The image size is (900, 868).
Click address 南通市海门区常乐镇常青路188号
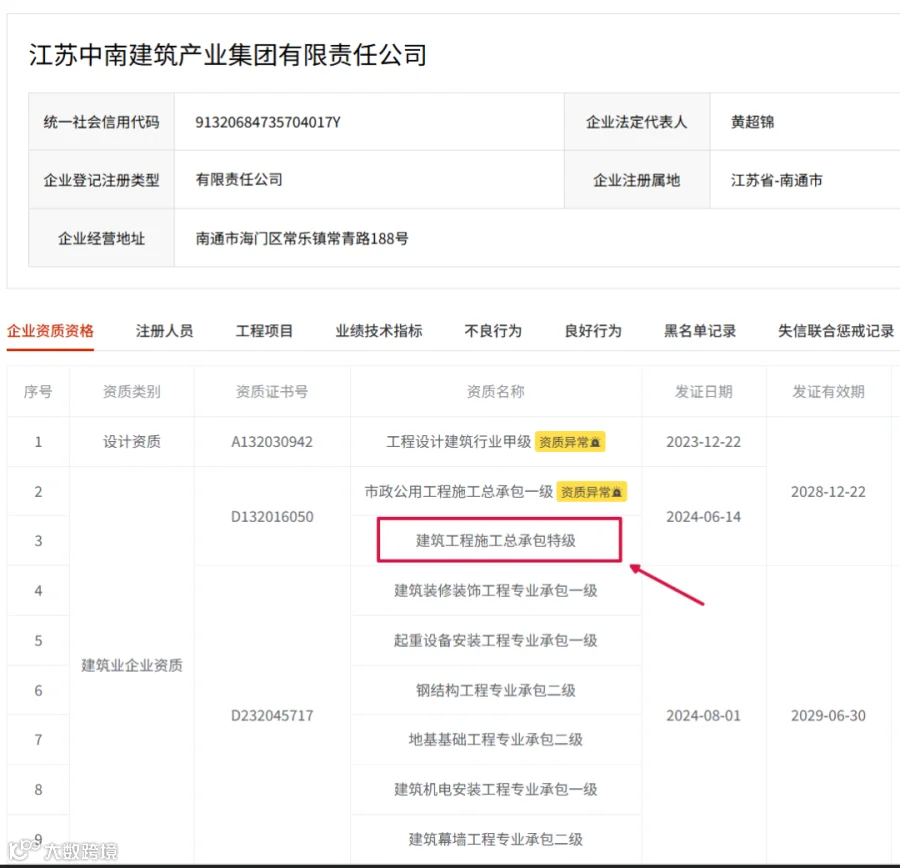(x=302, y=238)
